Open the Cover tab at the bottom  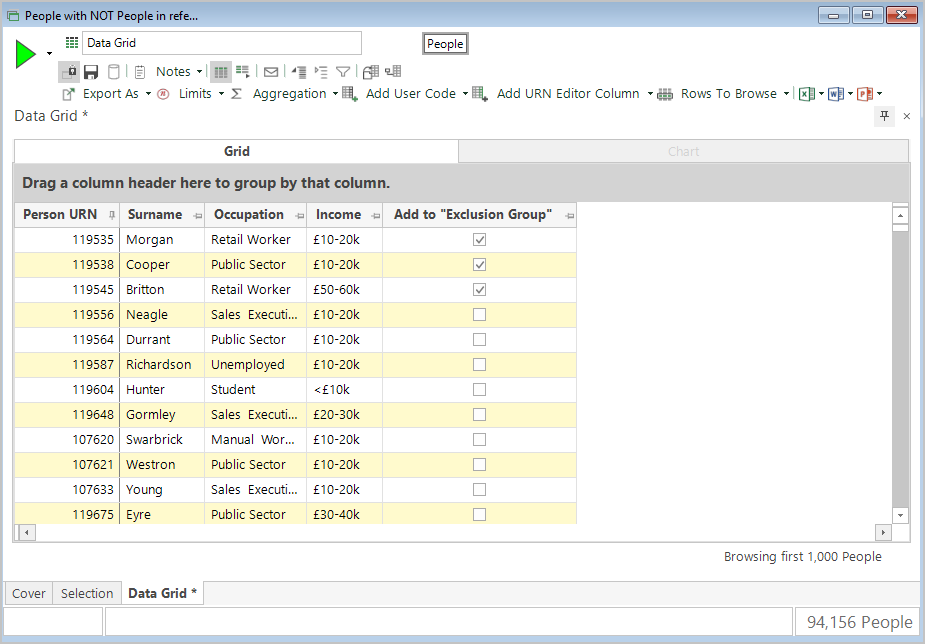(29, 593)
